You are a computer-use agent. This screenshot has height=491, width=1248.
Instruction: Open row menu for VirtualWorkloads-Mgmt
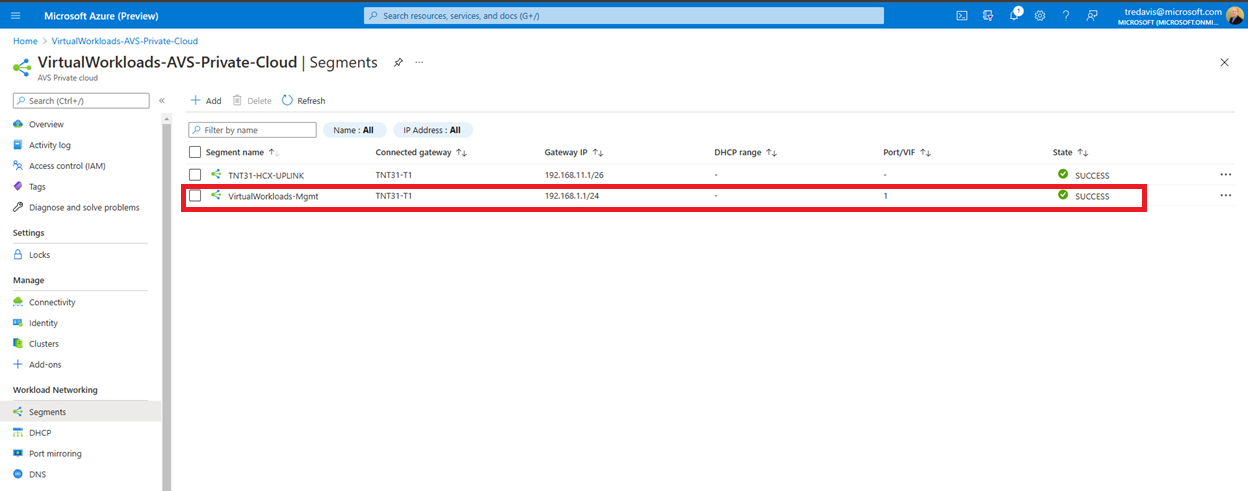1226,196
